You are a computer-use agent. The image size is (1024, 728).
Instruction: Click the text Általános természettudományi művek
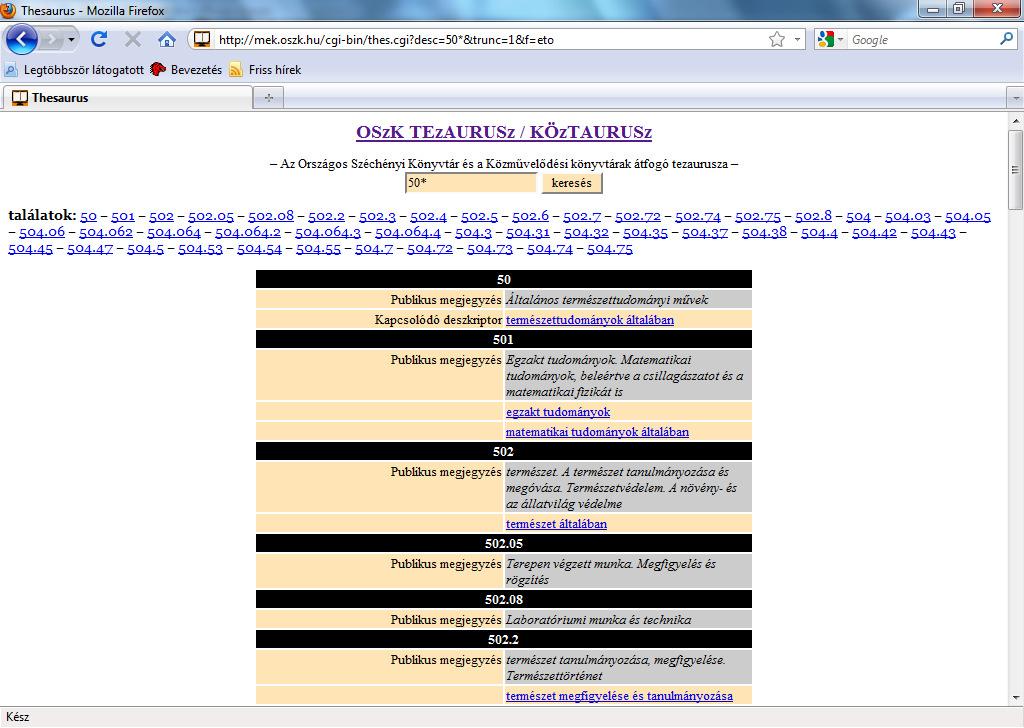[607, 300]
